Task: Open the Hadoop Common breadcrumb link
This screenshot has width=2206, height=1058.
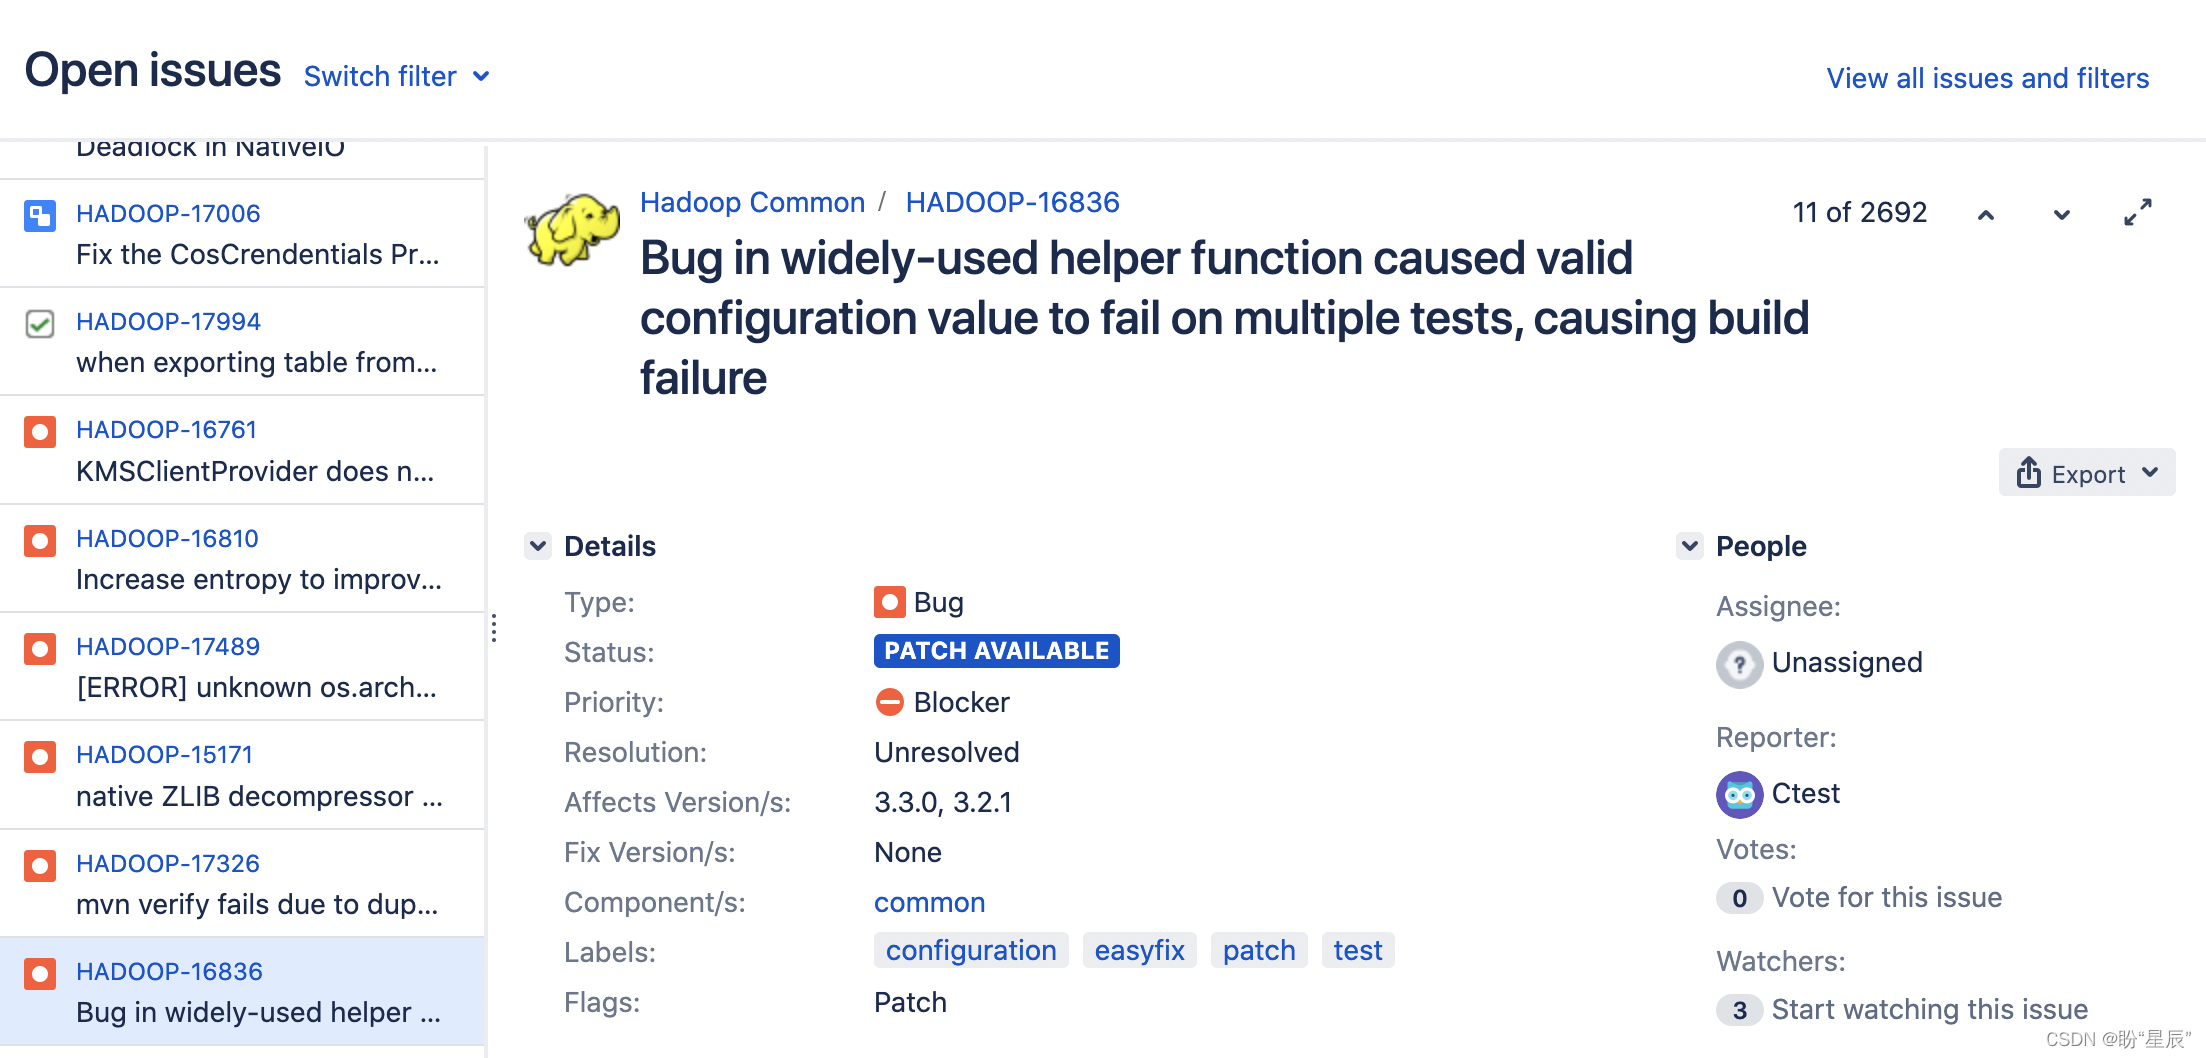Action: point(752,202)
